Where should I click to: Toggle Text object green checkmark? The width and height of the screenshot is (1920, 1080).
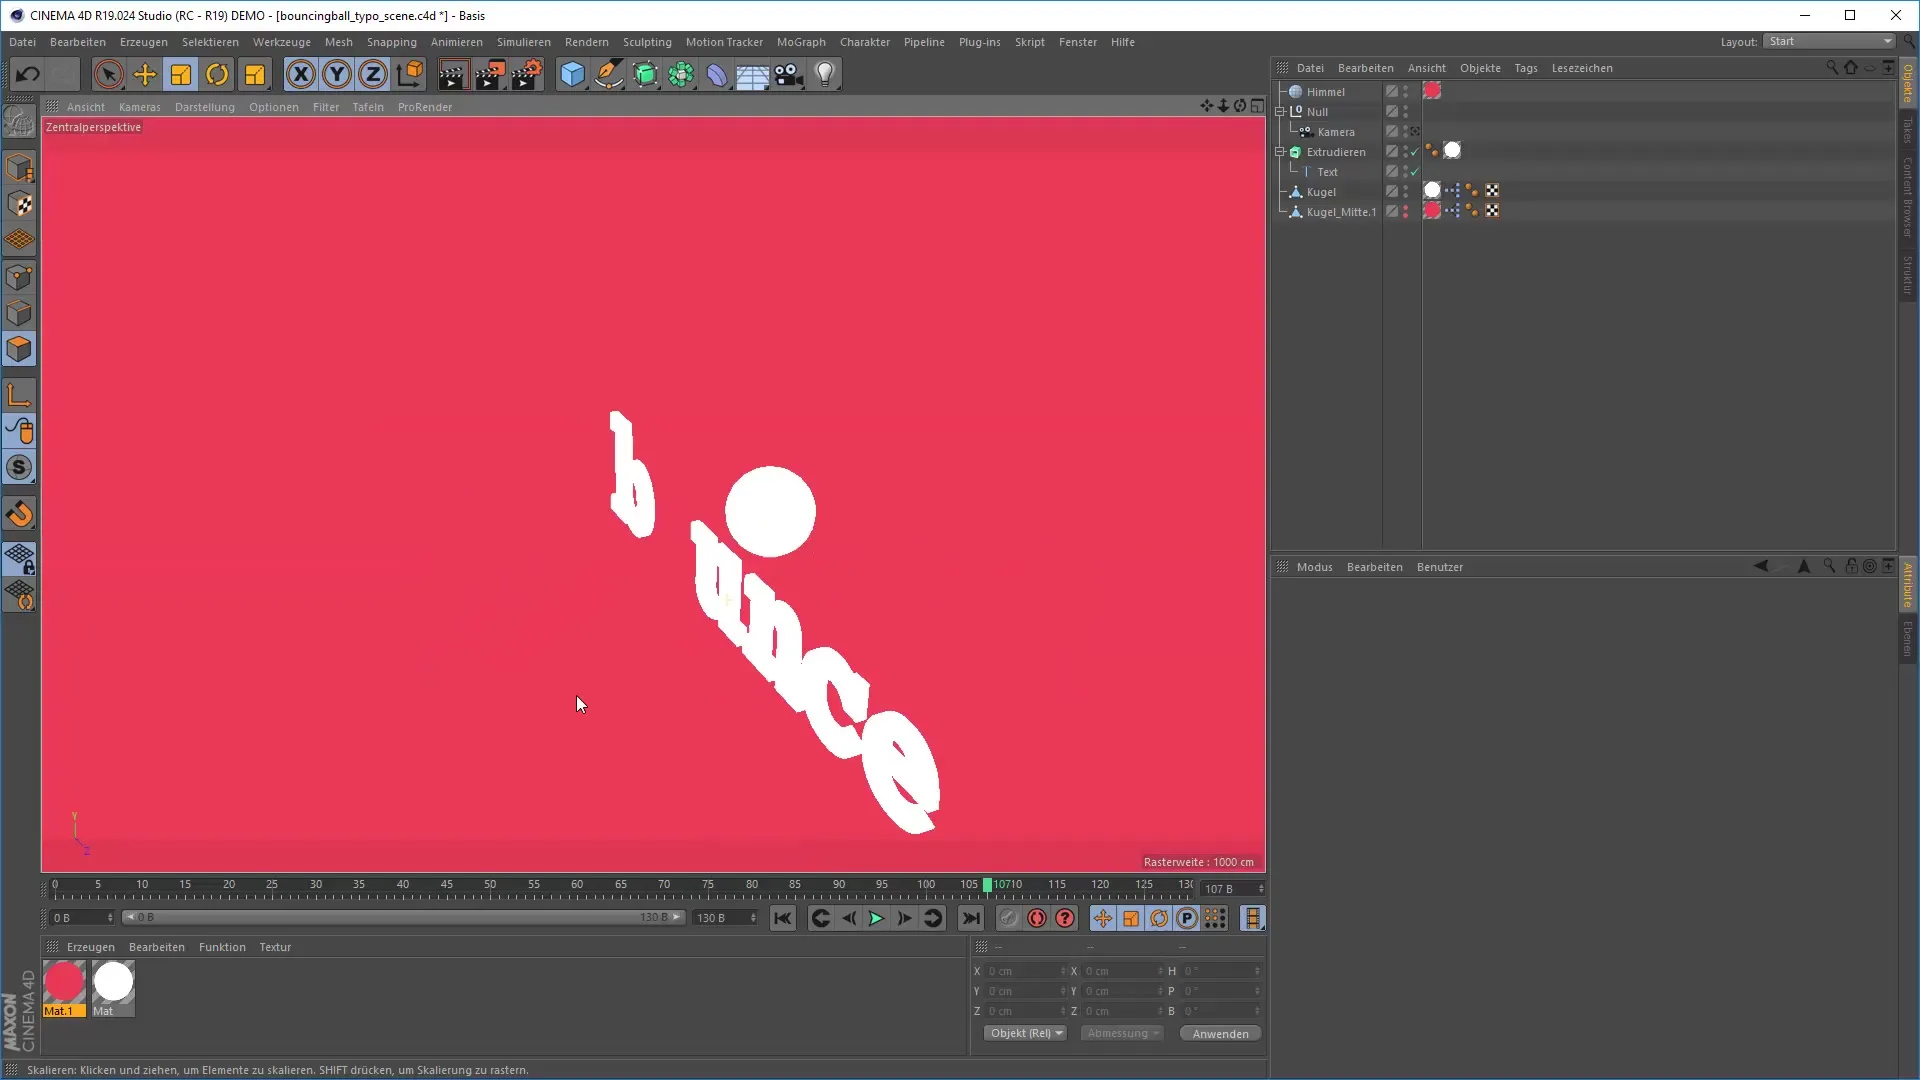pos(1415,172)
